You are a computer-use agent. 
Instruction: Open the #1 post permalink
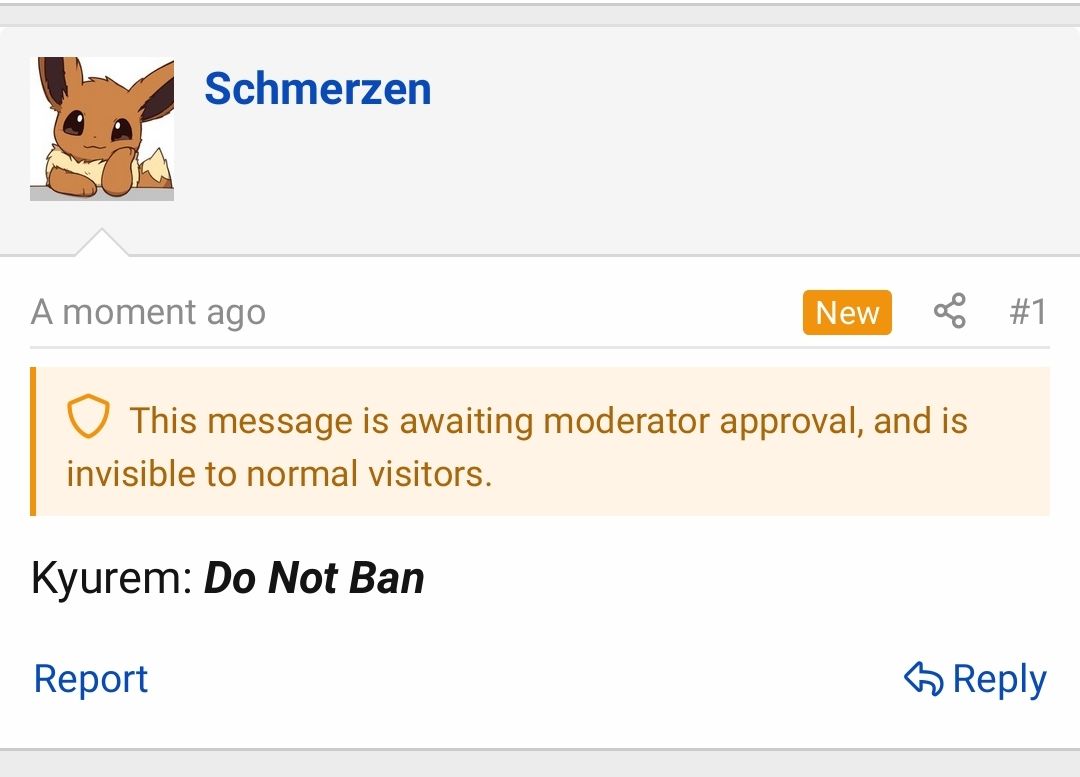1027,312
